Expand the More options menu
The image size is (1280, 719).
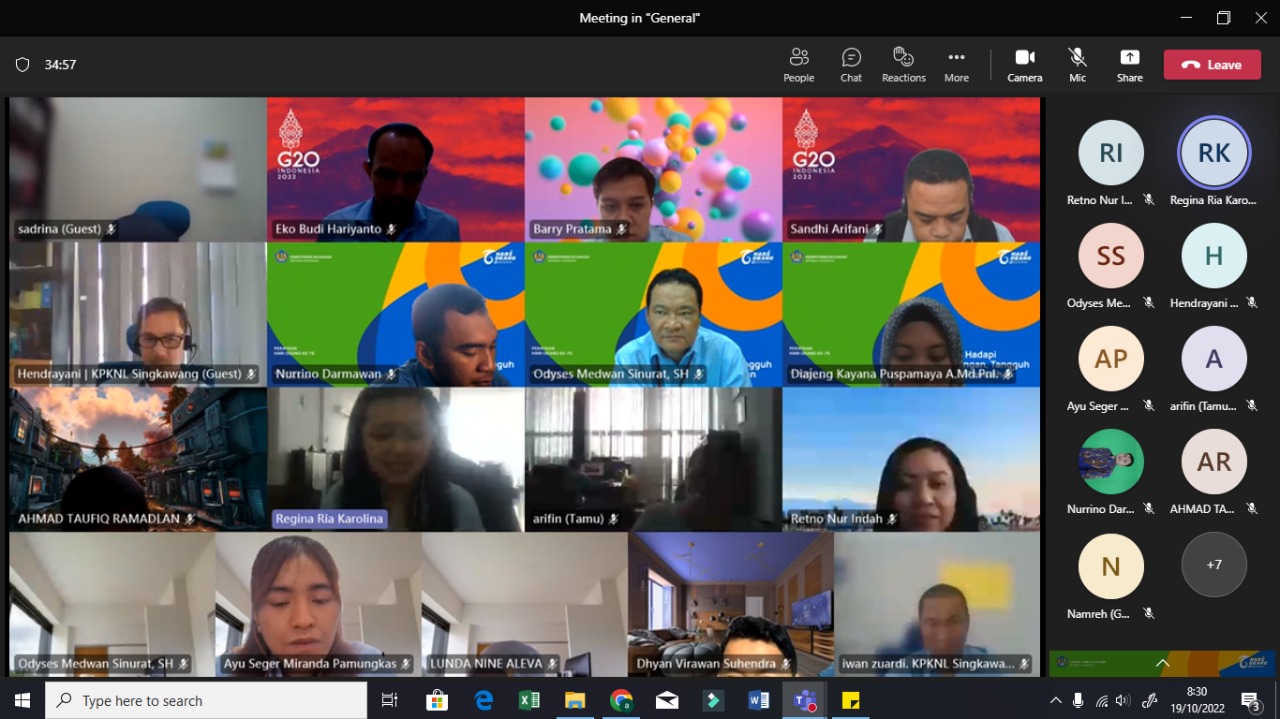coord(956,65)
